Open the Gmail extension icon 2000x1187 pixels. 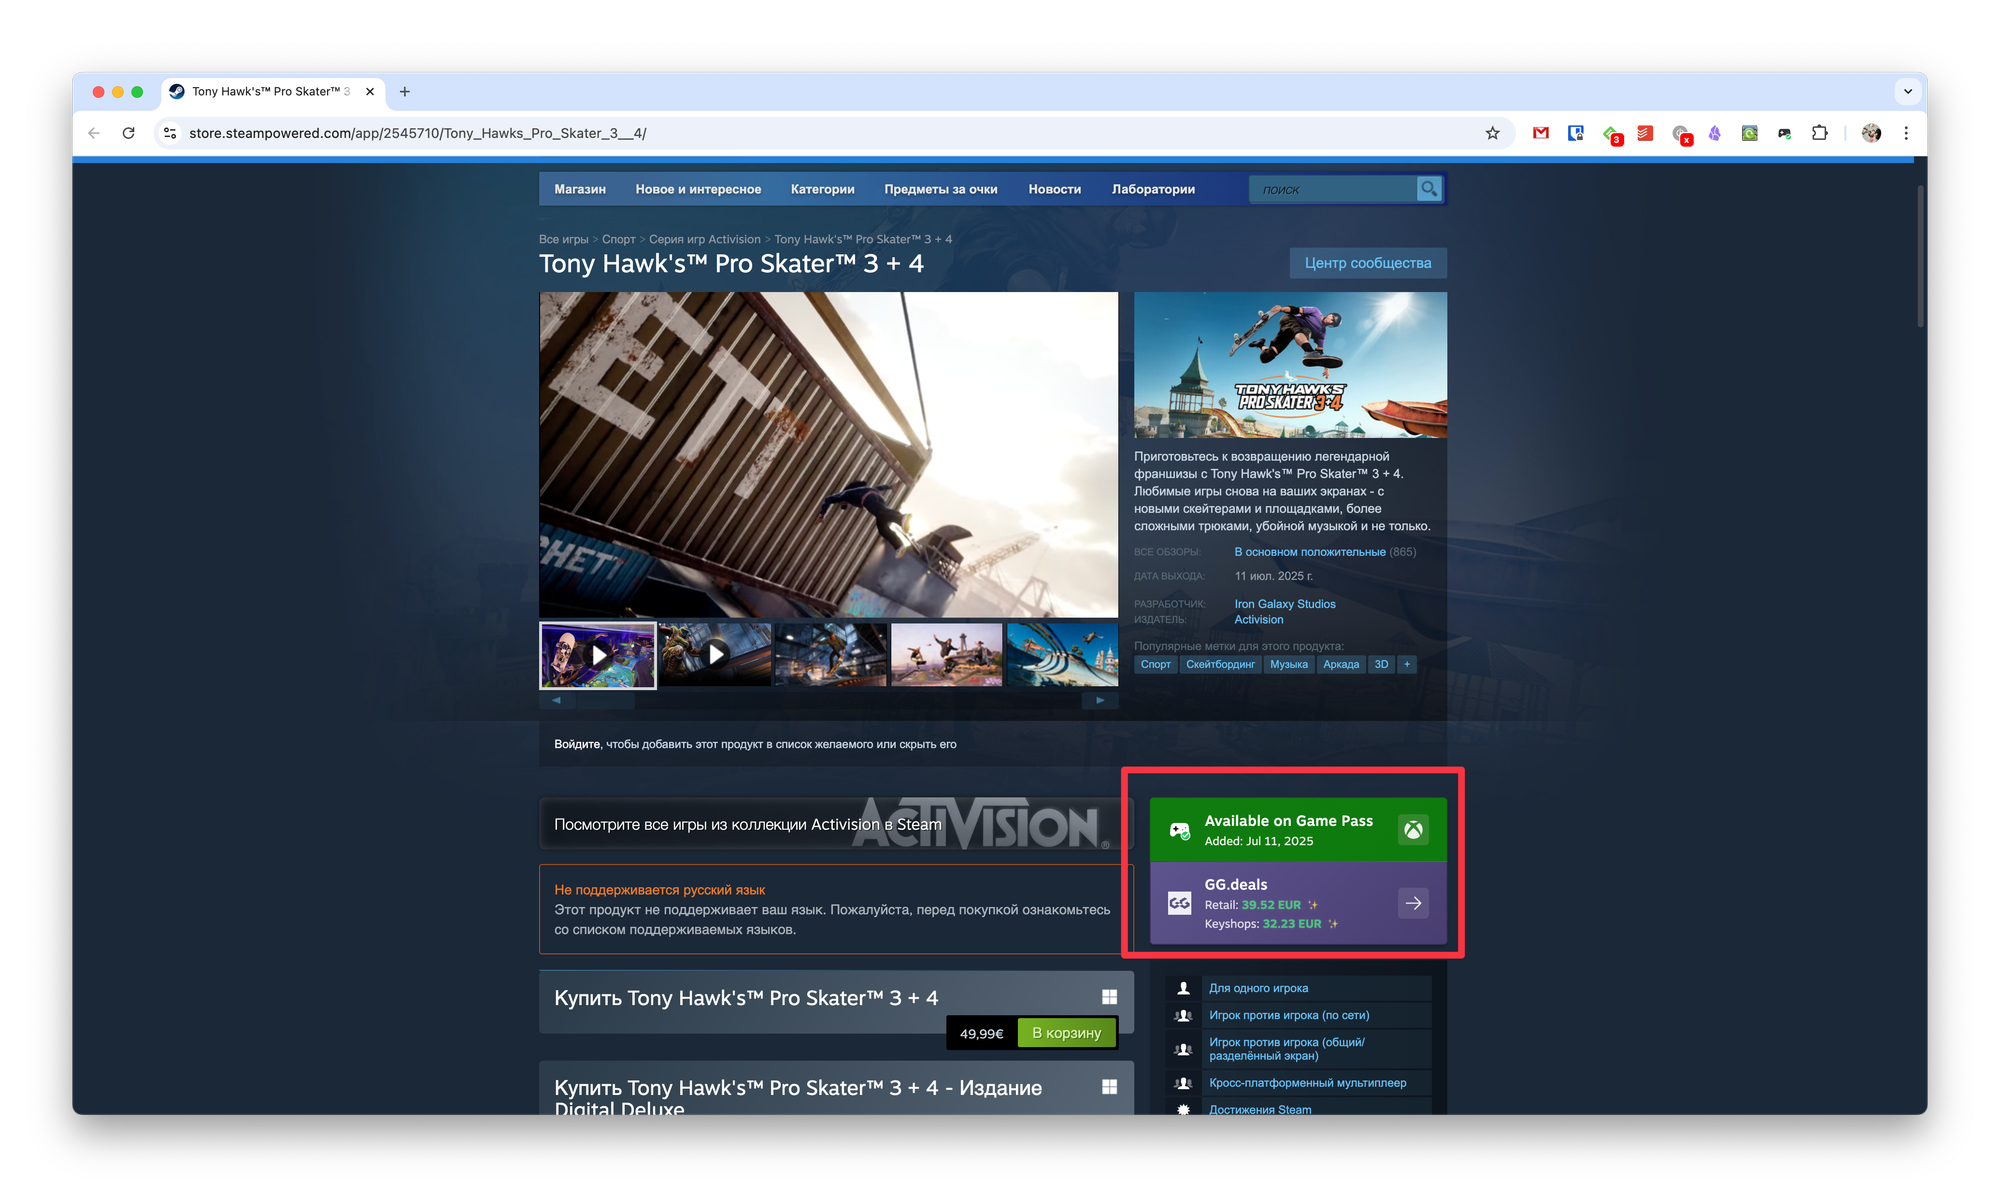point(1540,133)
